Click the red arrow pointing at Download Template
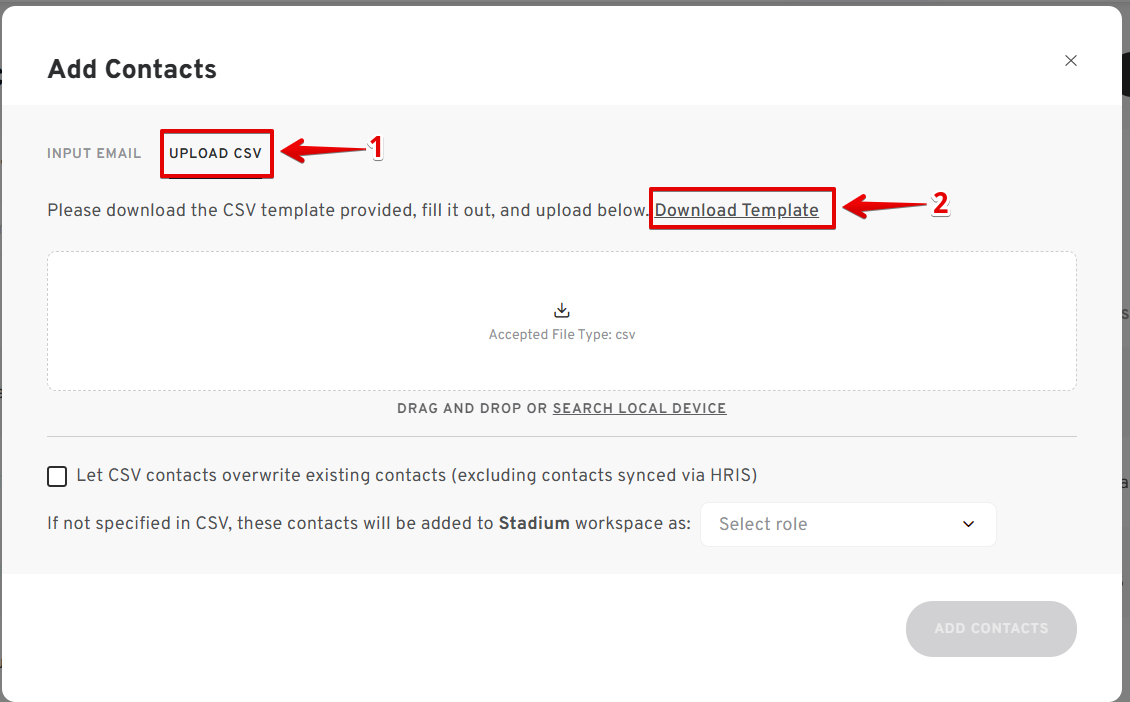Image resolution: width=1130 pixels, height=702 pixels. [884, 206]
